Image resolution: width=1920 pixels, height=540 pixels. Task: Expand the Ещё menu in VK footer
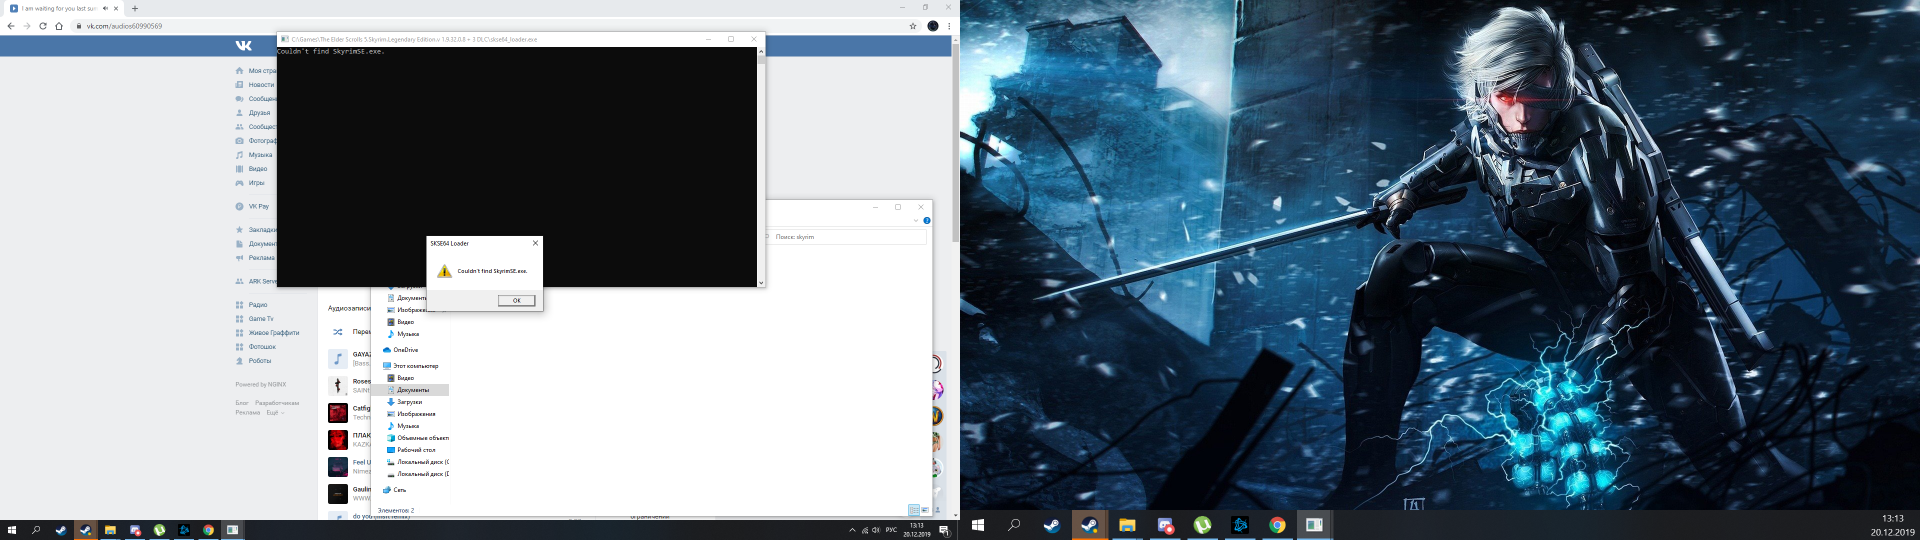click(273, 412)
